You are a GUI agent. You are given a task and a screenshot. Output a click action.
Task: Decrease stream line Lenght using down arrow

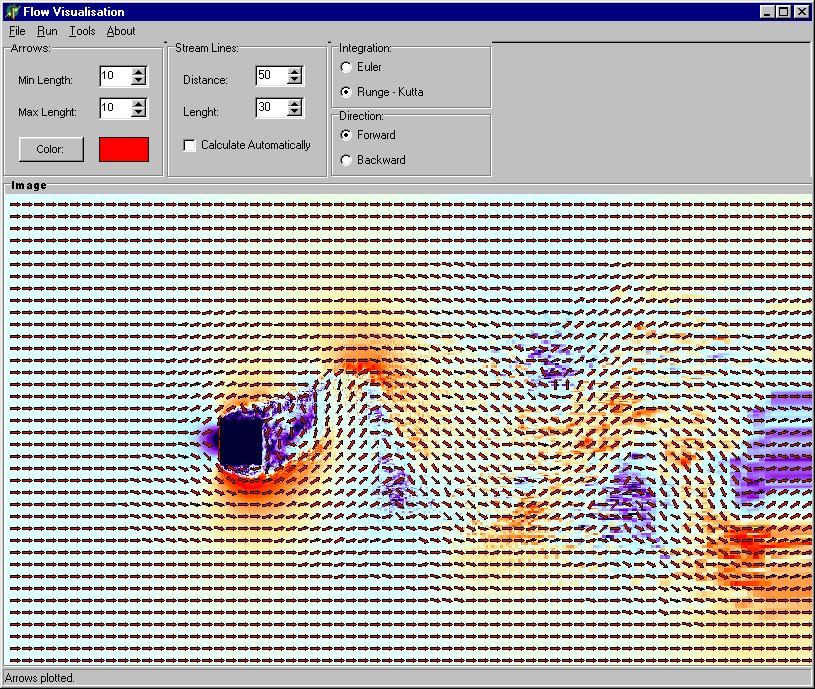295,112
